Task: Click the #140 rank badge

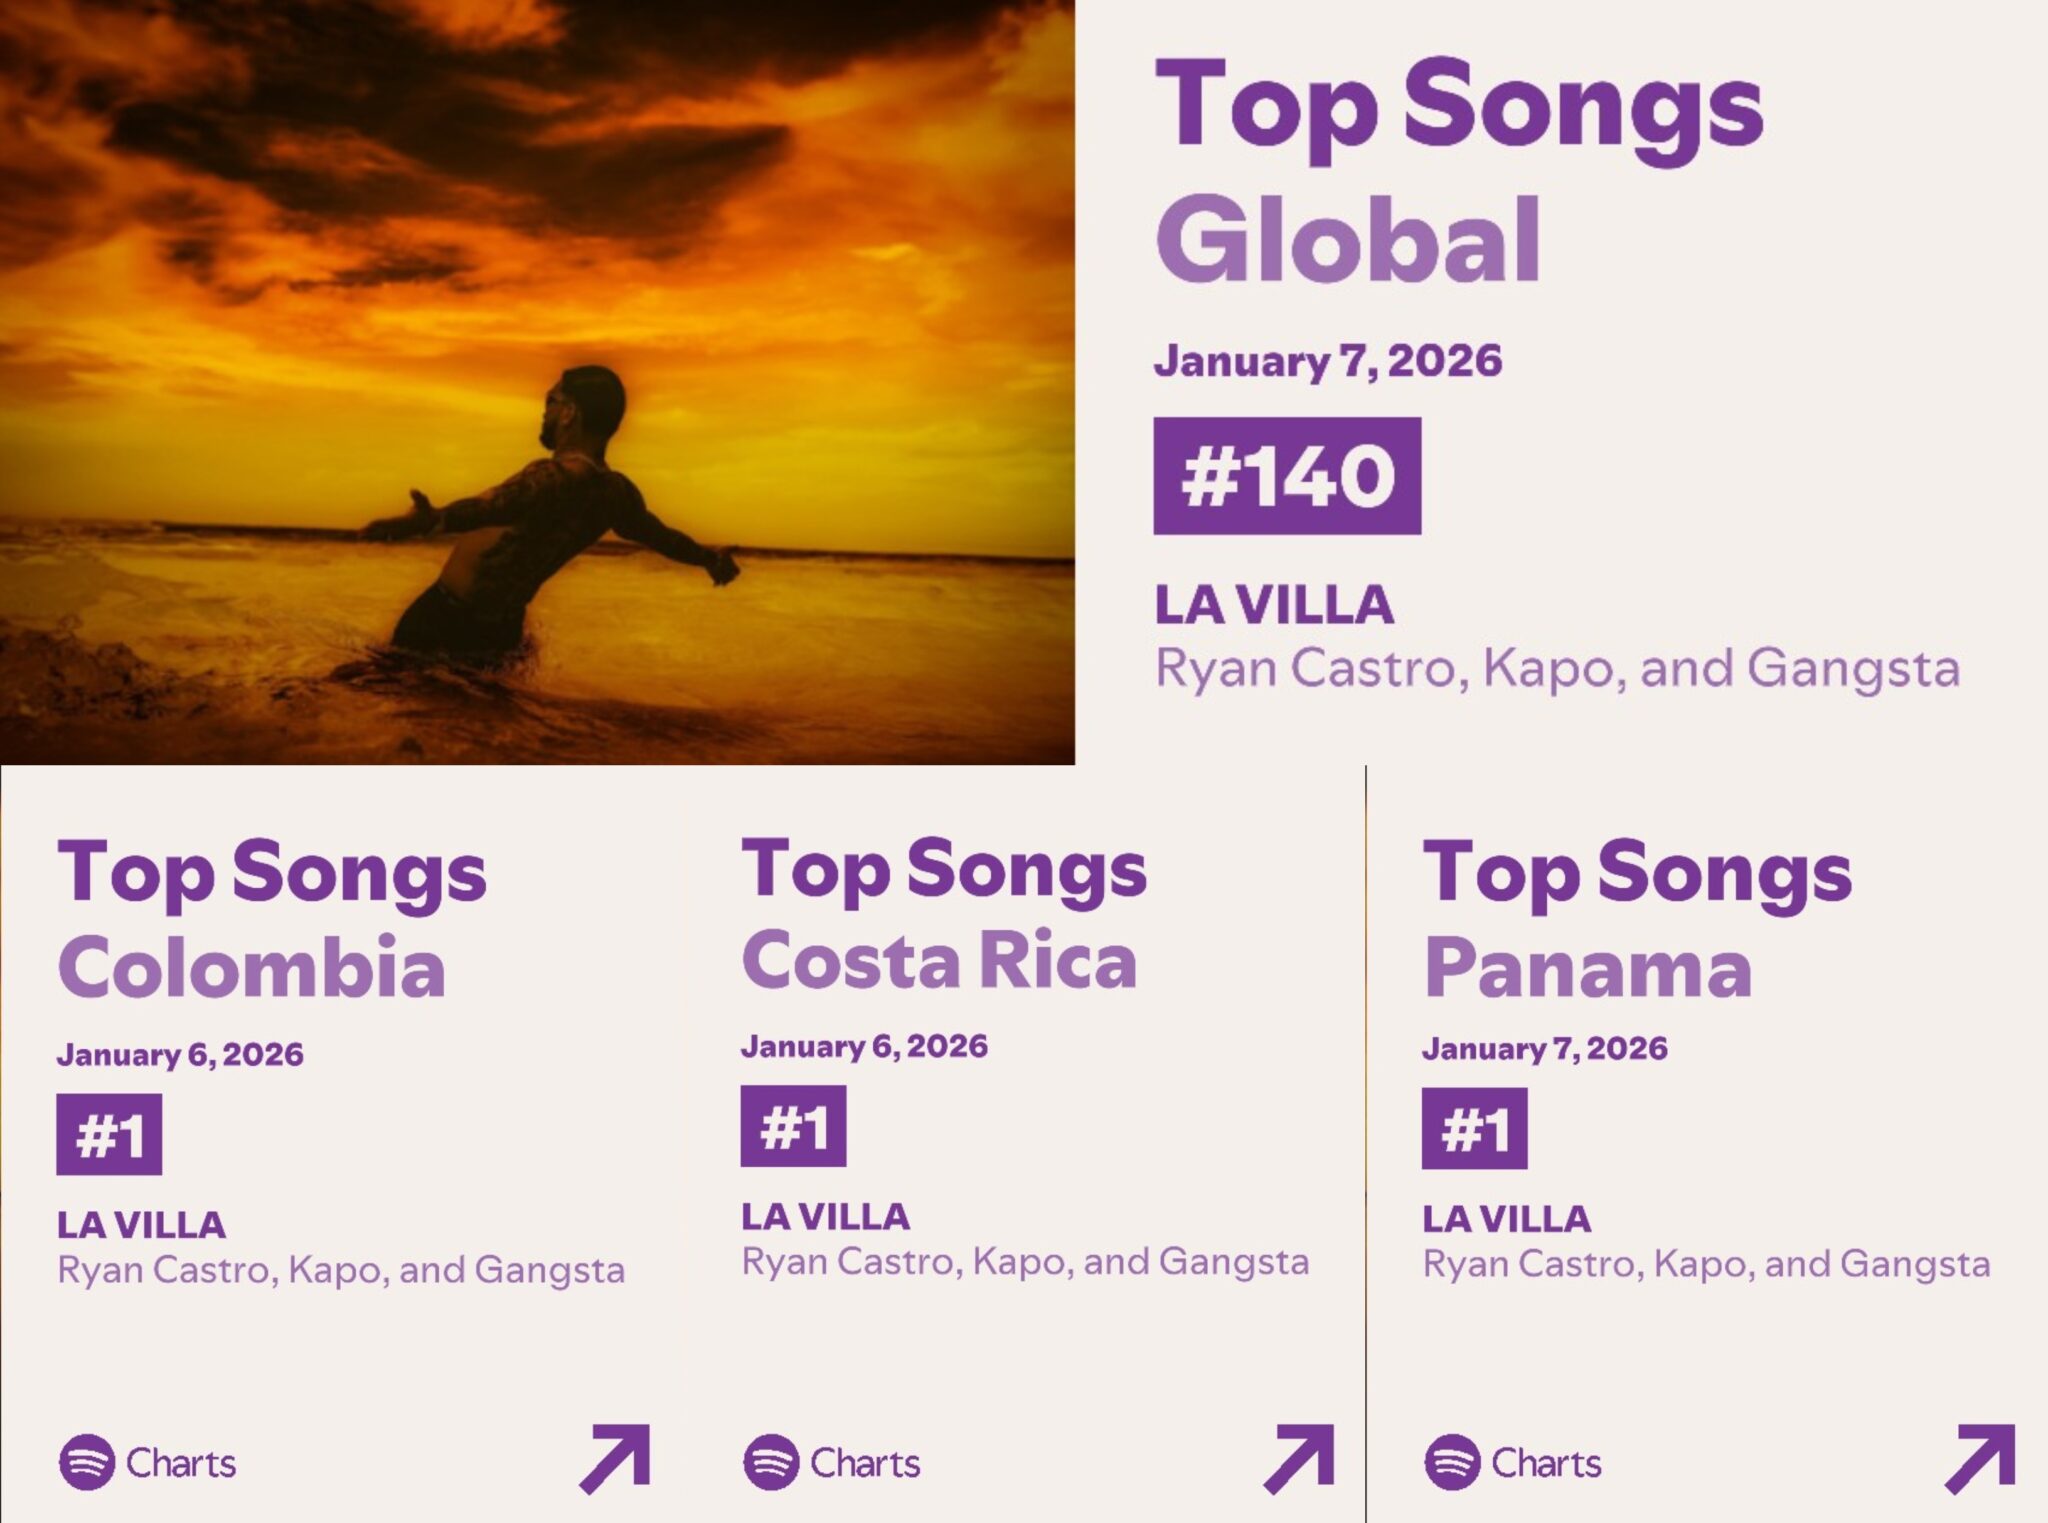Action: click(x=1287, y=476)
